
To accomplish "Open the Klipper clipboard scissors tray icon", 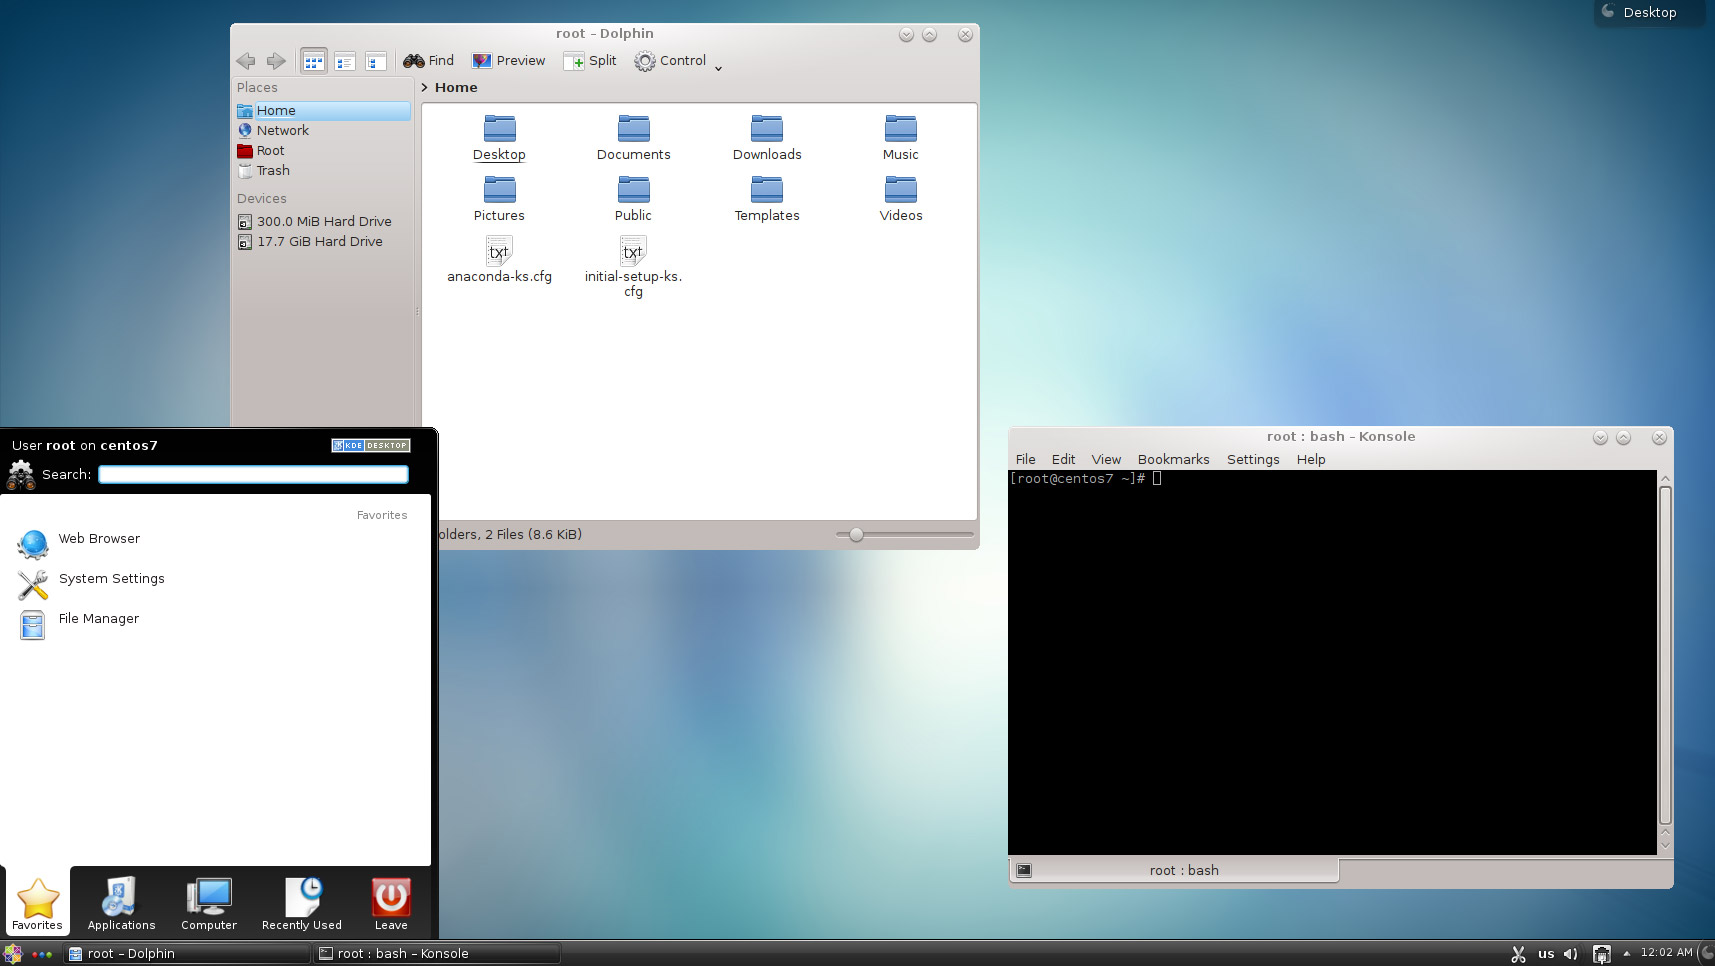I will coord(1518,954).
